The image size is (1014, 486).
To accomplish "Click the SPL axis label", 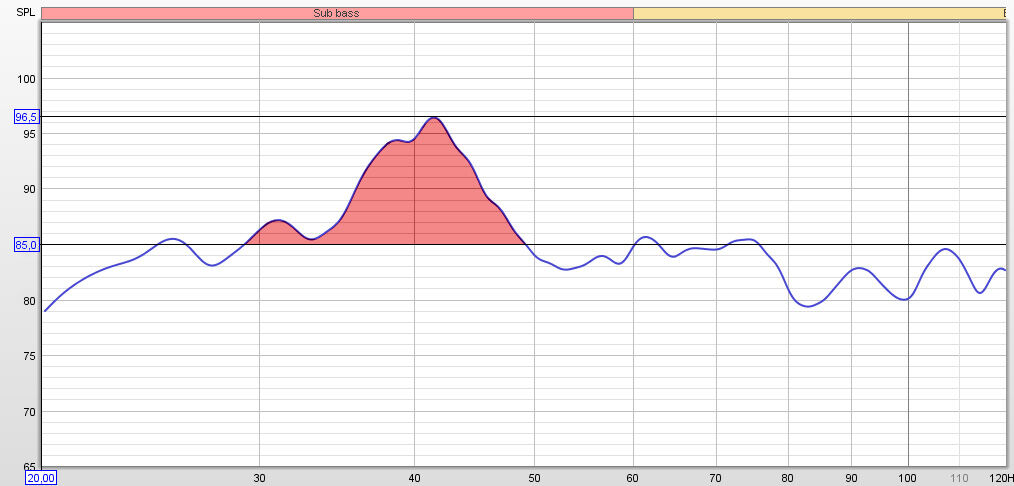I will [24, 12].
